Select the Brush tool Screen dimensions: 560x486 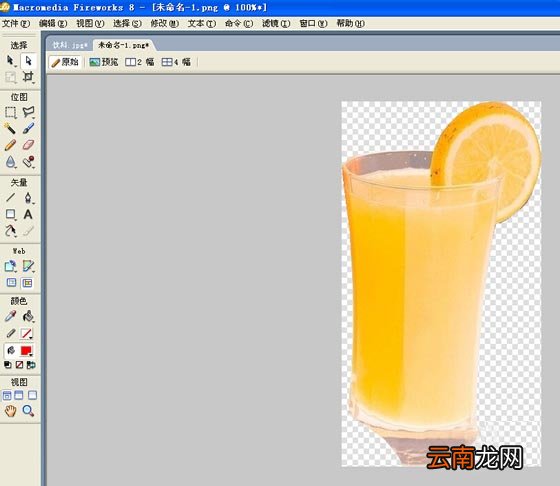pos(28,128)
